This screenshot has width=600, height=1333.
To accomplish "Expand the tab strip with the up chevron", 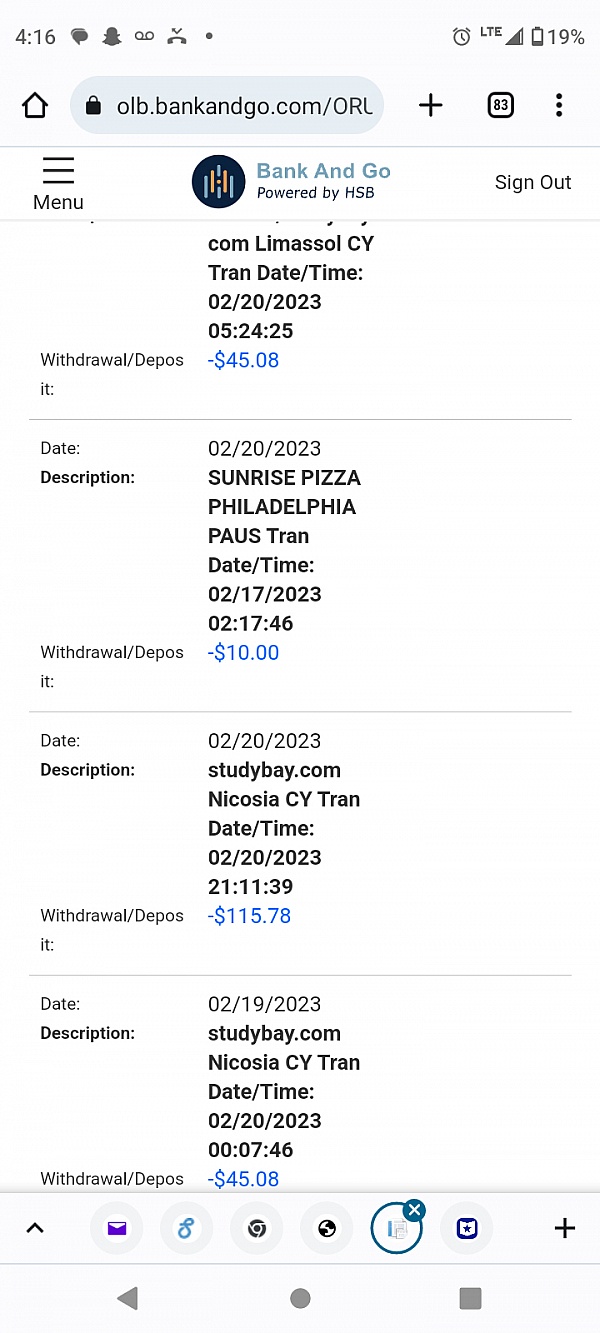I will (x=35, y=1228).
